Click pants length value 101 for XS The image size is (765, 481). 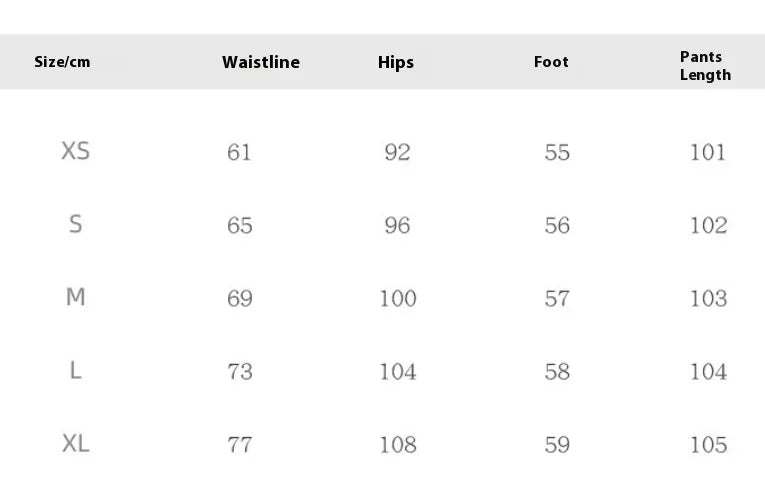(x=708, y=152)
